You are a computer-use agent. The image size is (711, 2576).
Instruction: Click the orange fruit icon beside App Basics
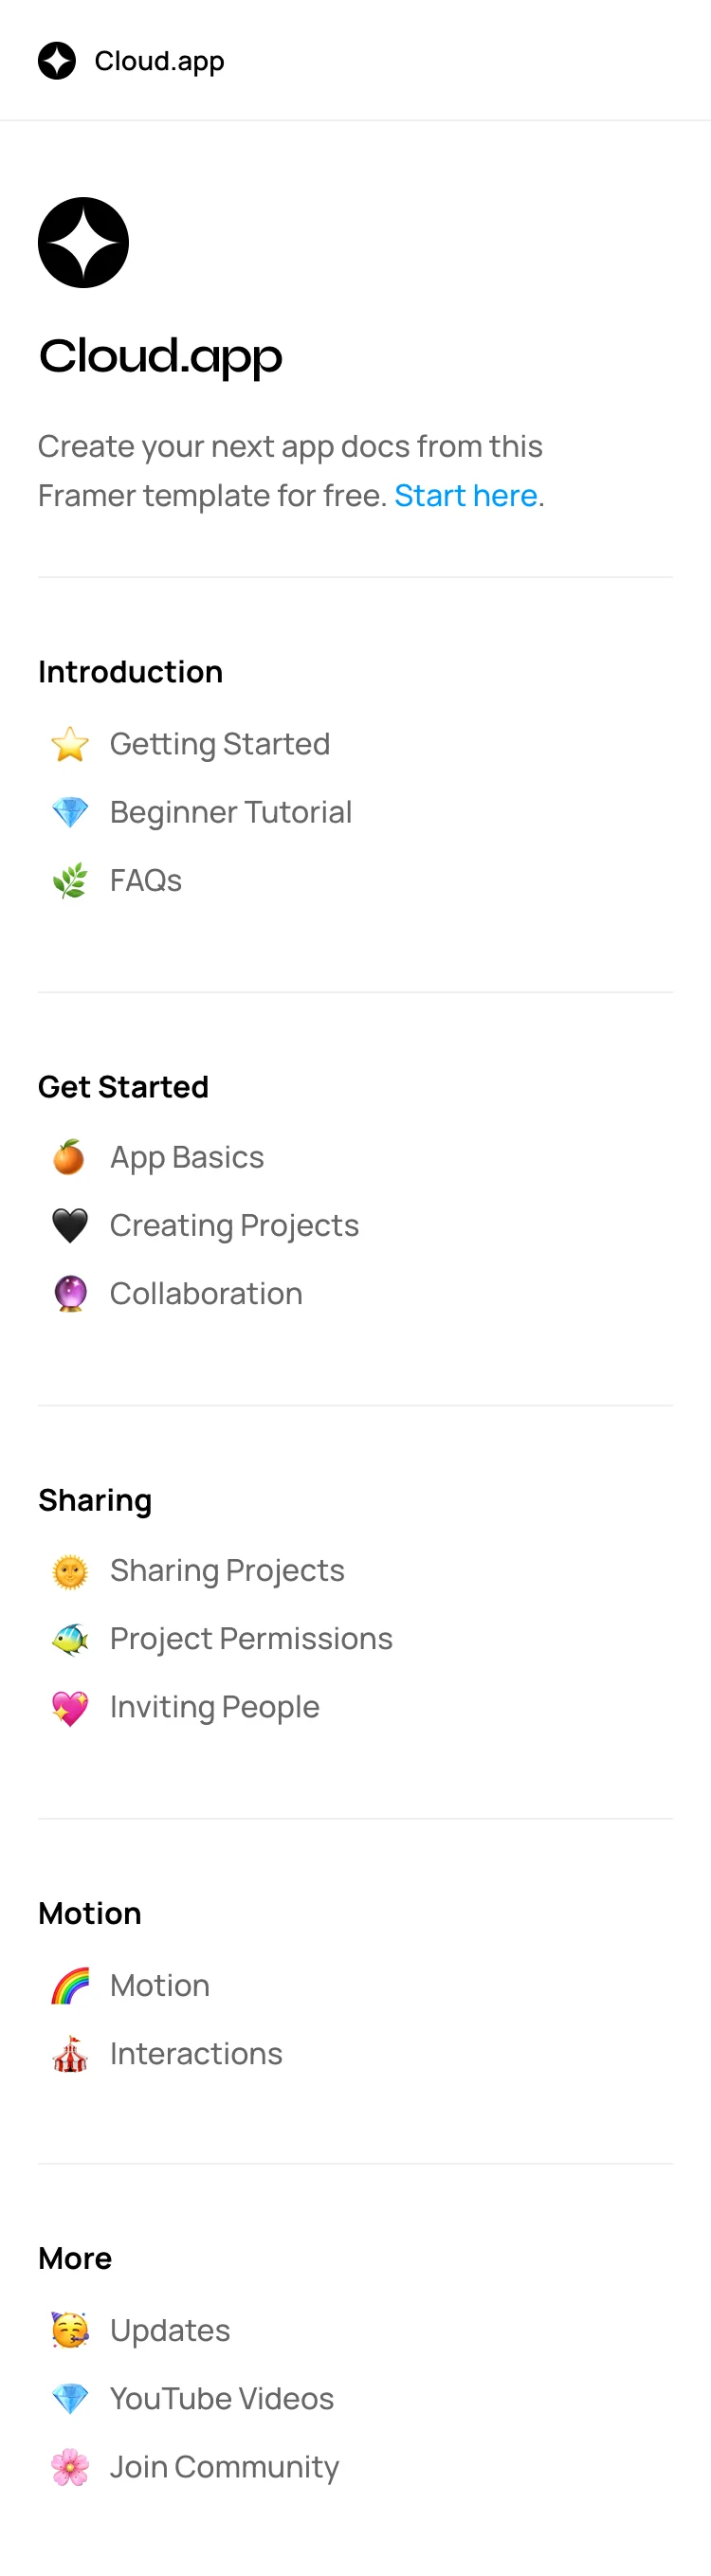click(70, 1157)
